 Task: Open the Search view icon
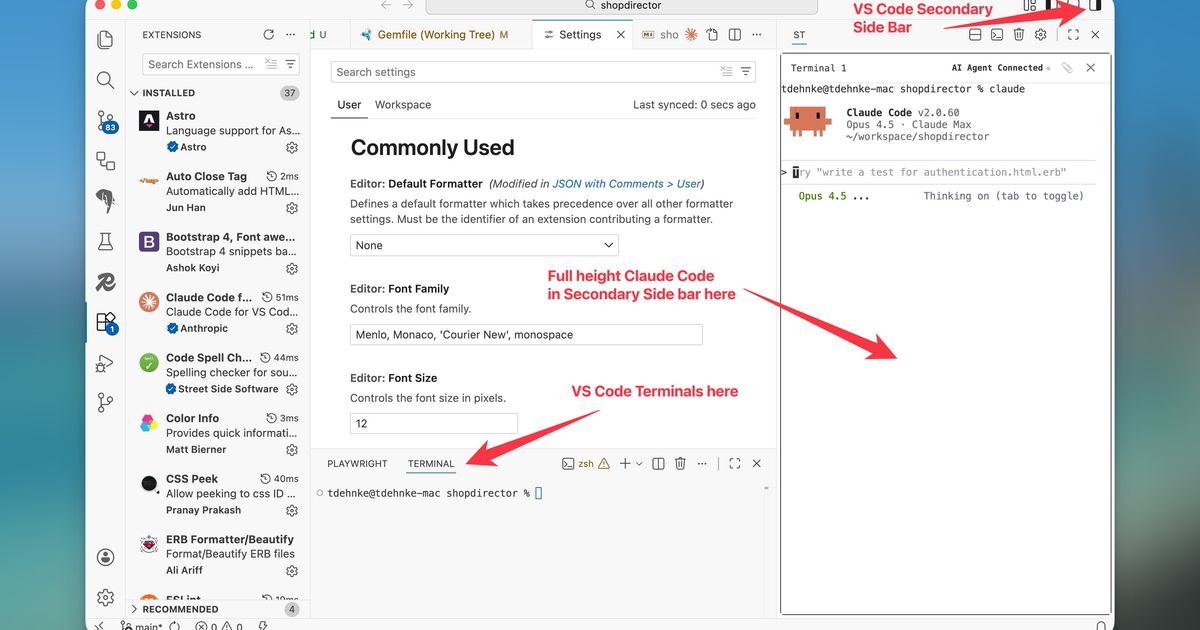[x=105, y=80]
